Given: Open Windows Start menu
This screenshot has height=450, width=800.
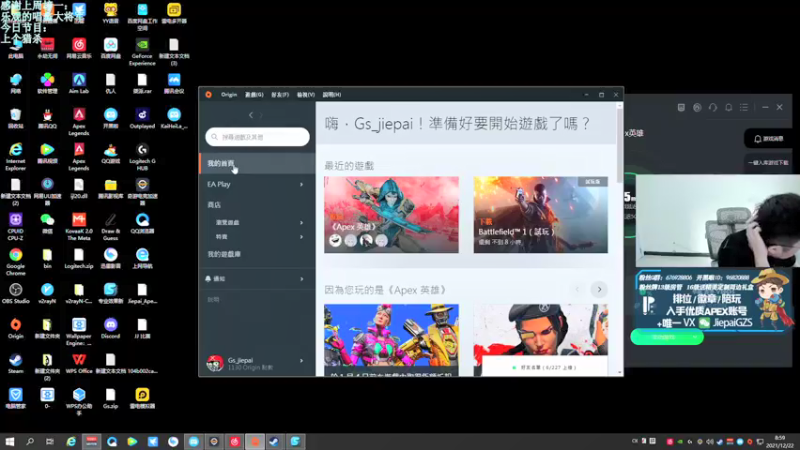Looking at the screenshot, I should 10,442.
